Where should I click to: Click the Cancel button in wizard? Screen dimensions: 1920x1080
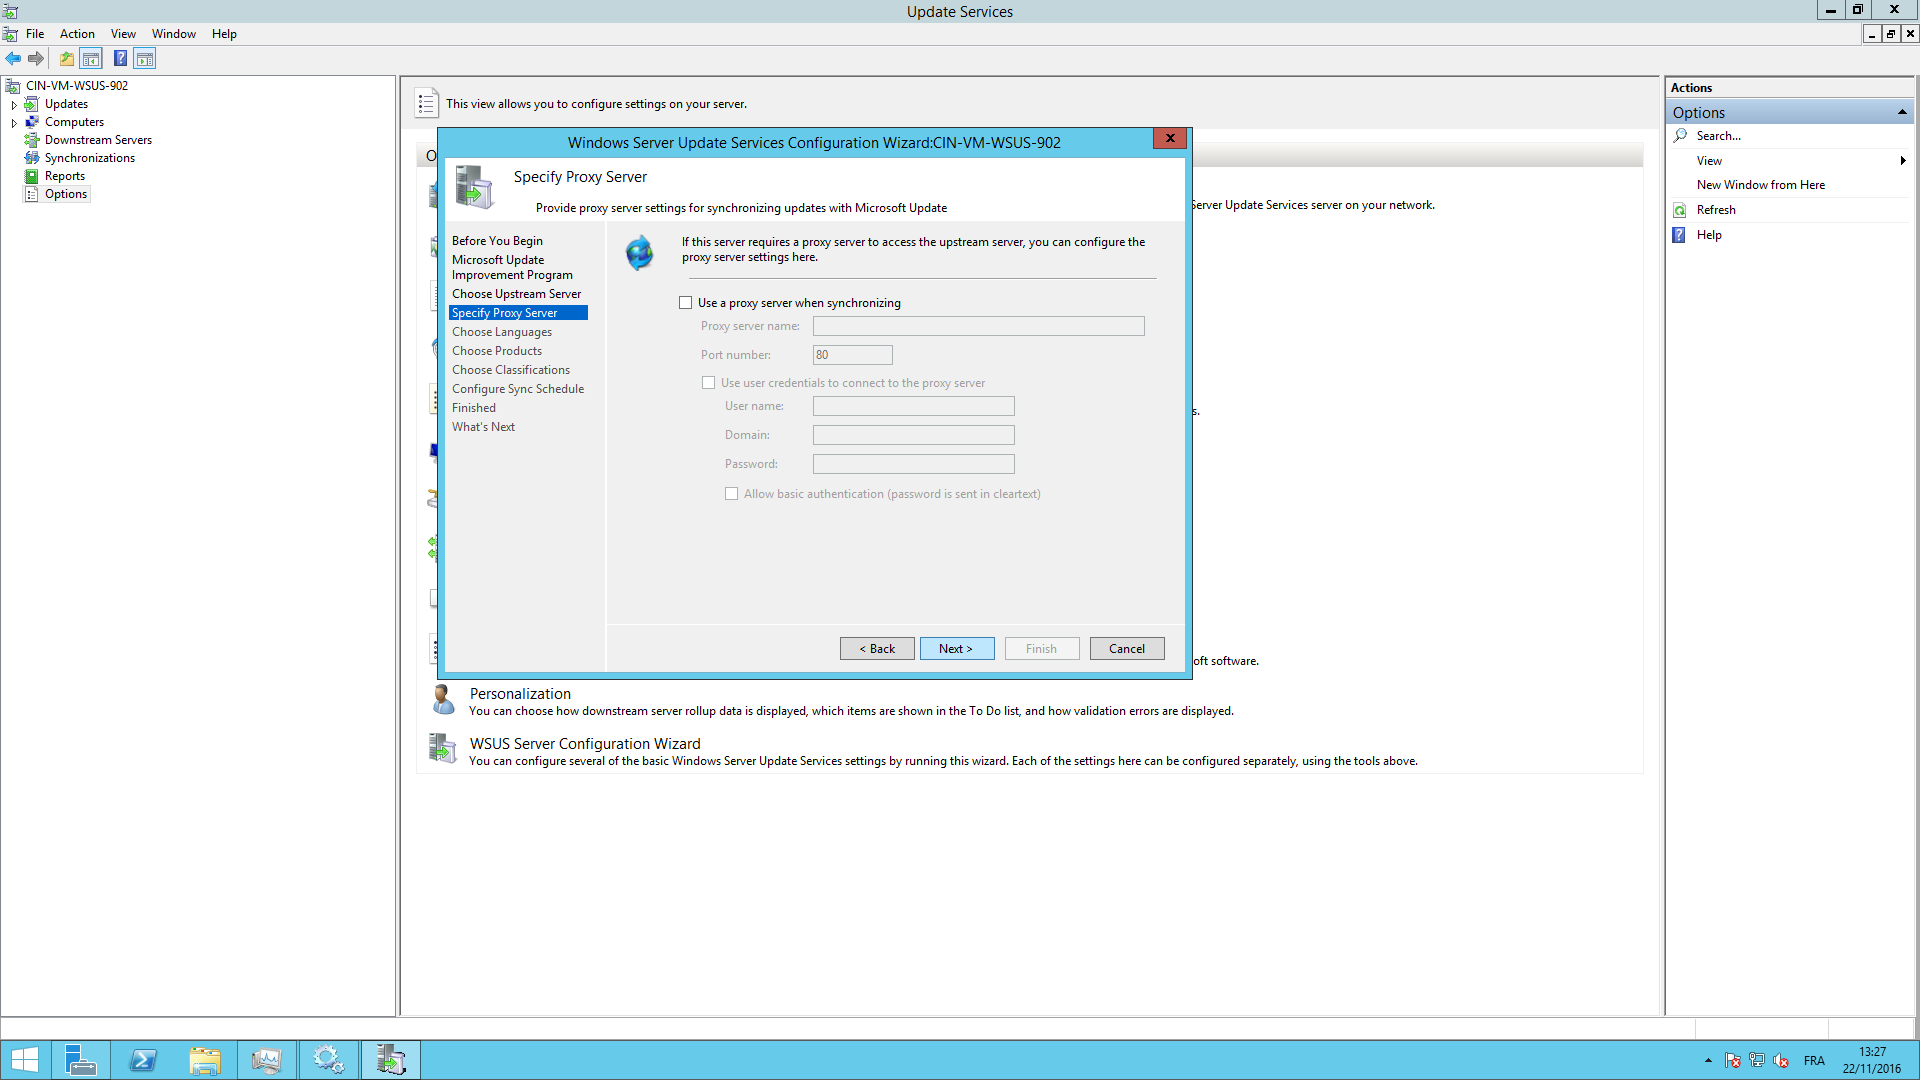1127,649
